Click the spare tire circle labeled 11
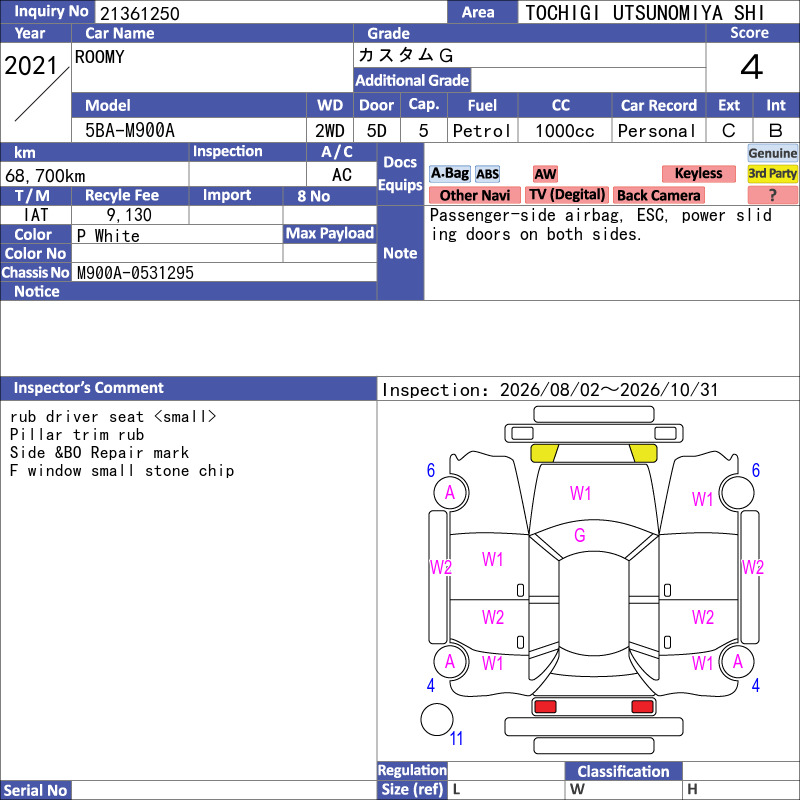Screen dimensions: 800x800 [437, 719]
